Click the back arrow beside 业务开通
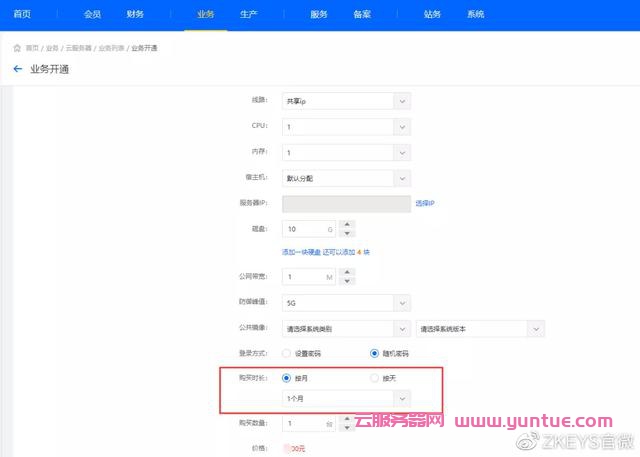The image size is (640, 457). point(17,69)
